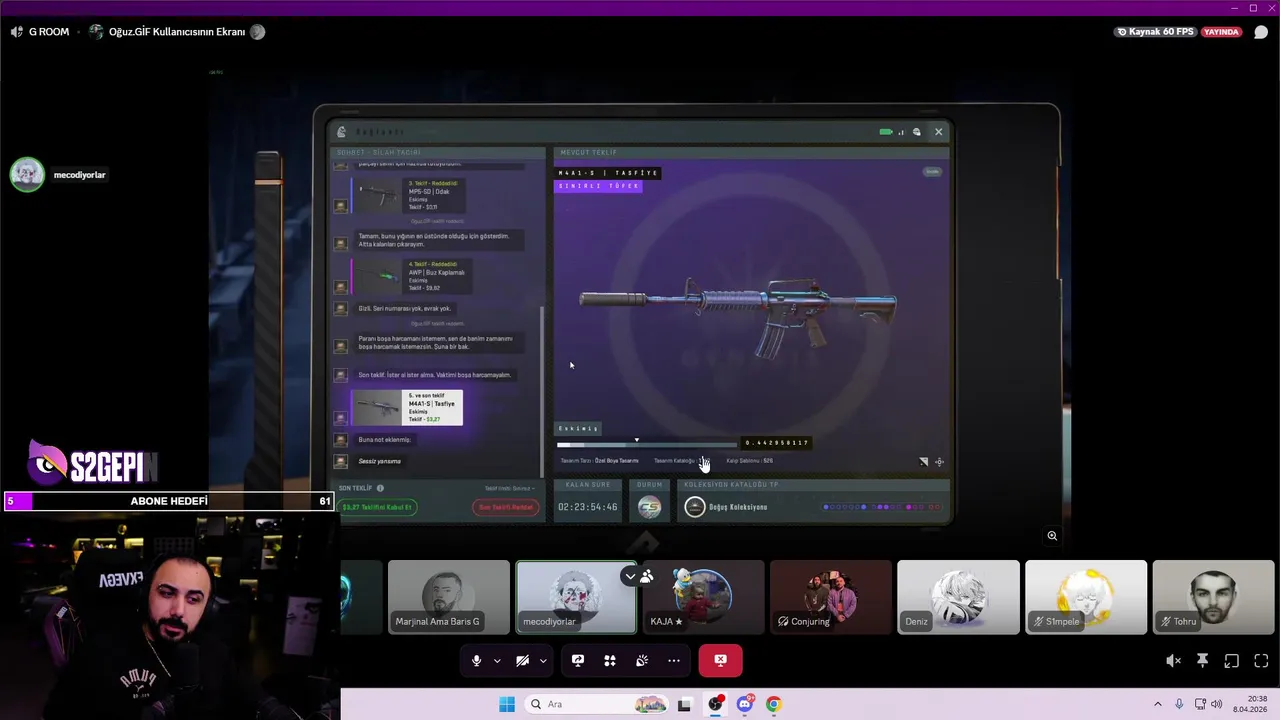Open the Windows Start menu

(507, 704)
